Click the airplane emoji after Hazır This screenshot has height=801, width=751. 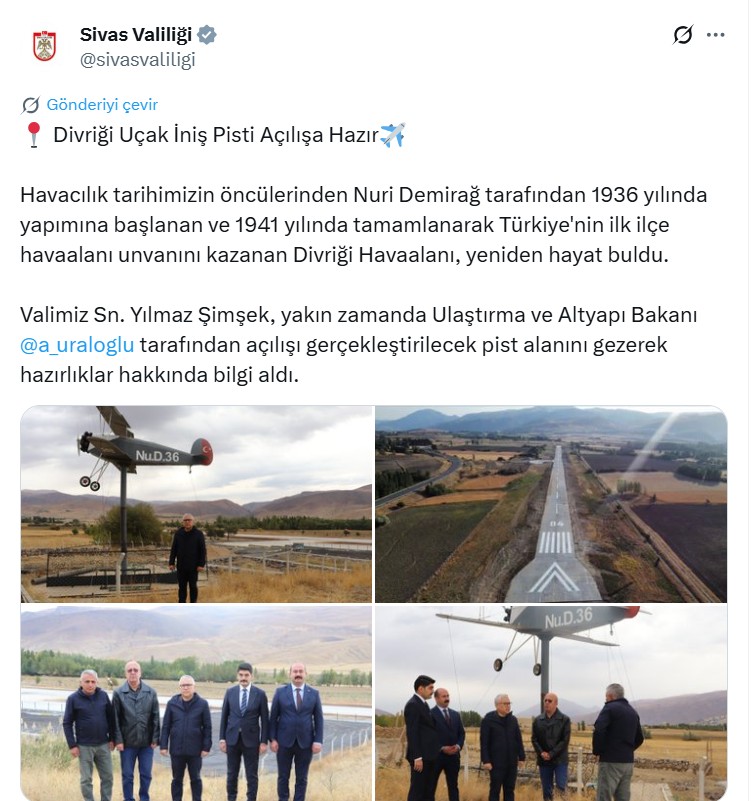click(392, 135)
